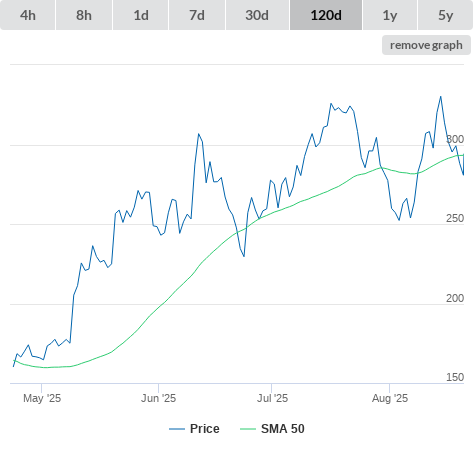Viewport: 474px width, 455px height.
Task: Click the 300 price axis value
Action: pyautogui.click(x=455, y=139)
